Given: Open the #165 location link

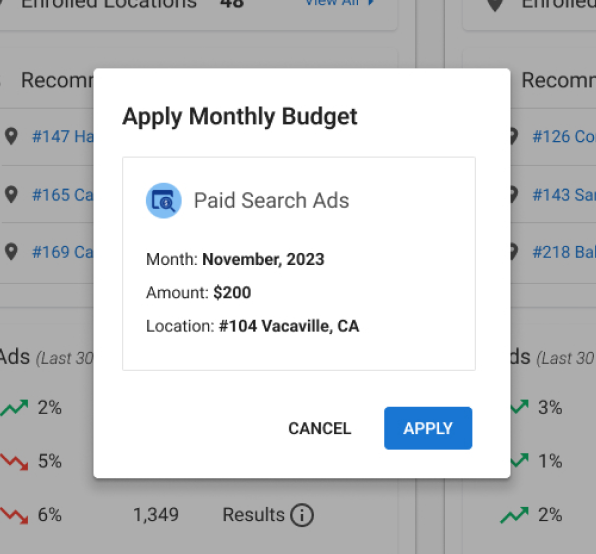Looking at the screenshot, I should [x=63, y=195].
